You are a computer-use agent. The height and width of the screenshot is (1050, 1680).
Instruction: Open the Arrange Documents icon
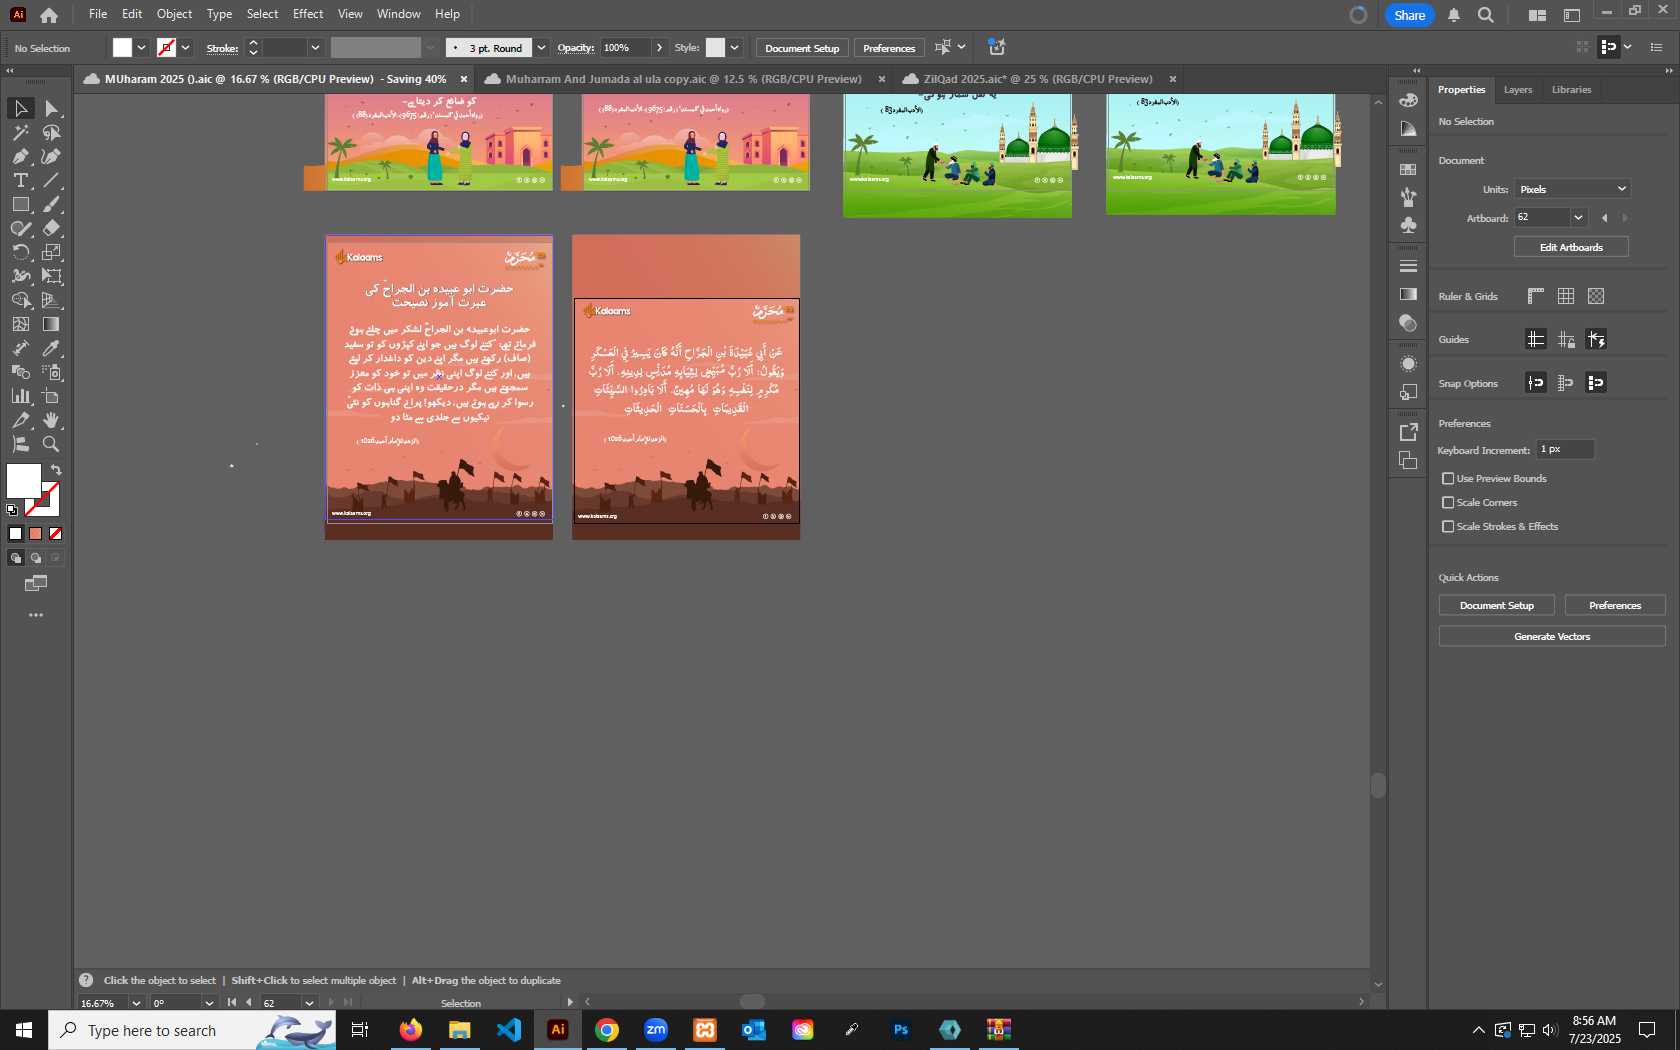(x=1537, y=15)
